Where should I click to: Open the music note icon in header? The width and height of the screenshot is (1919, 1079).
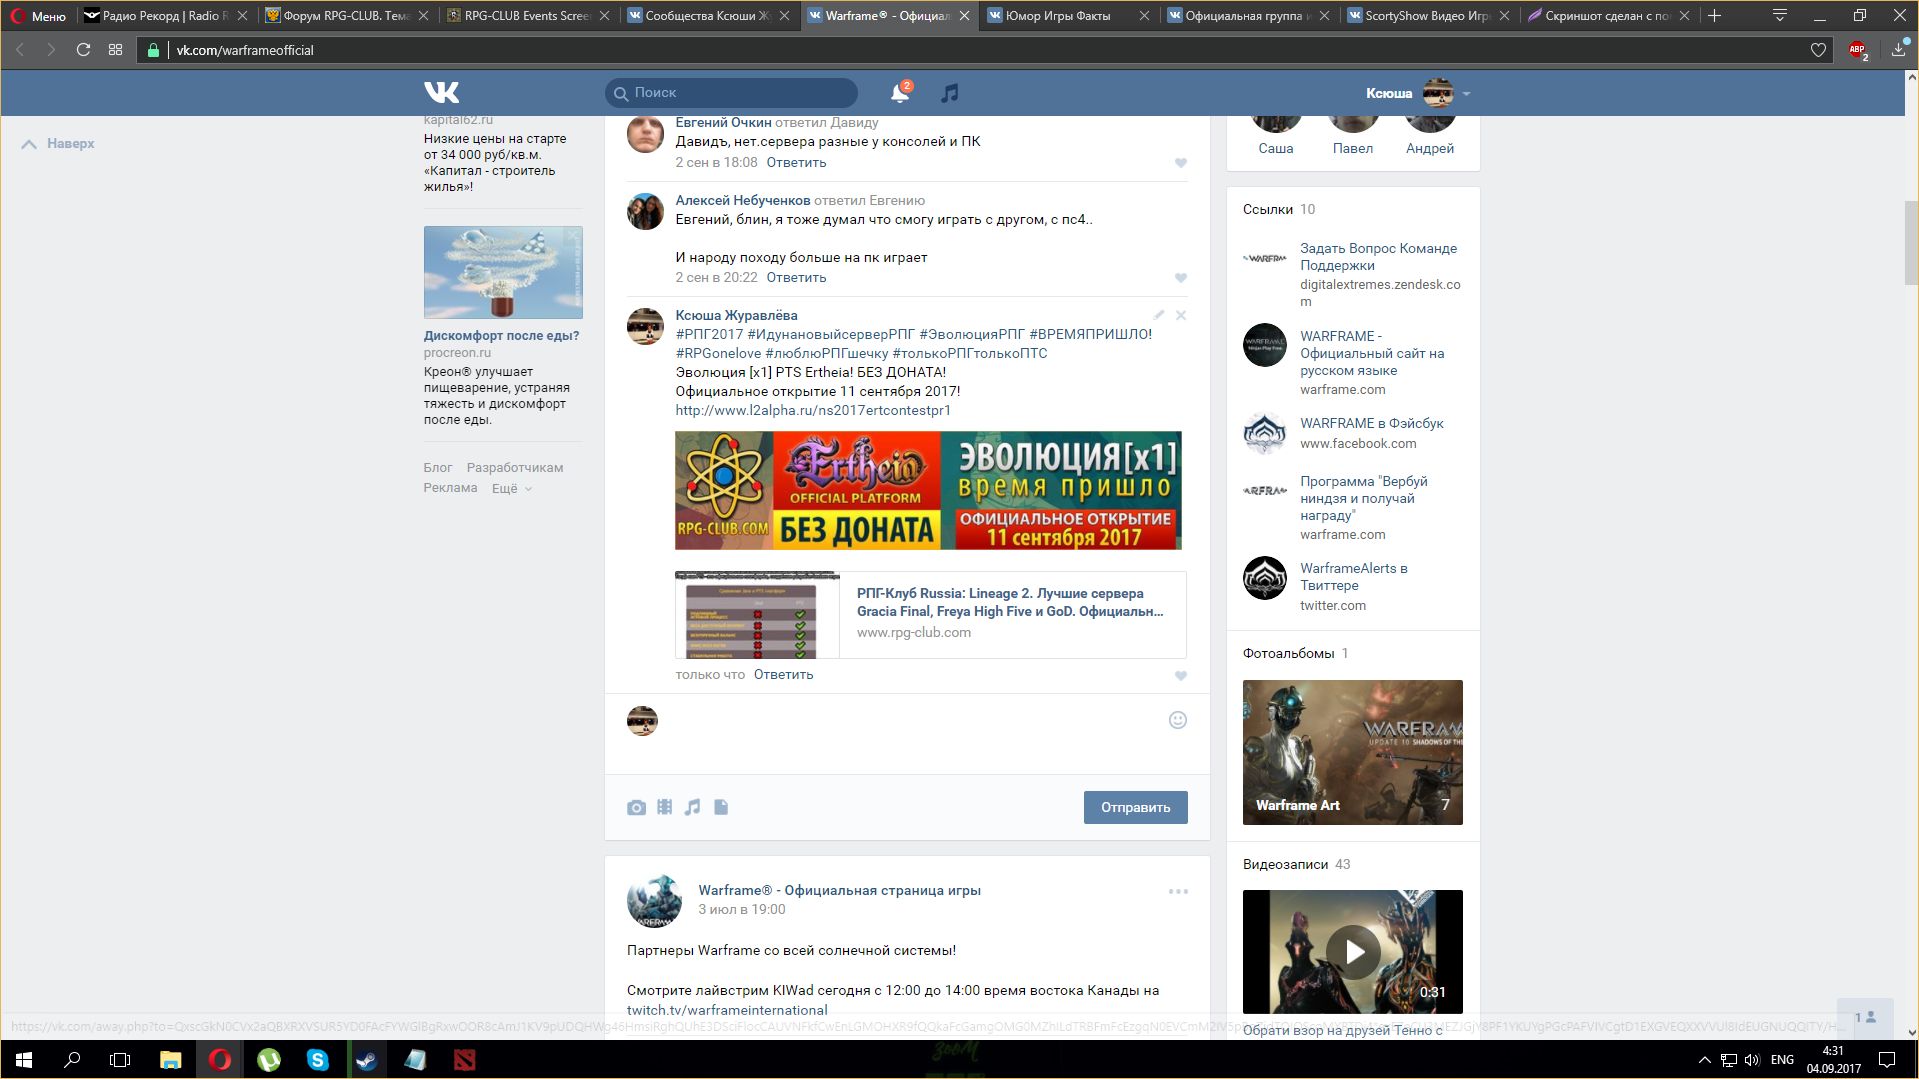point(949,93)
